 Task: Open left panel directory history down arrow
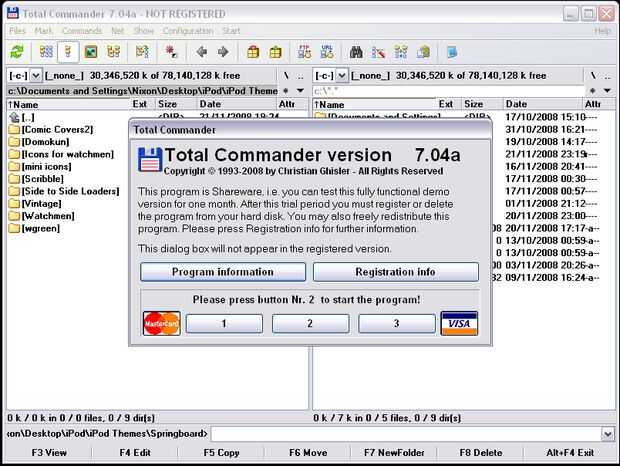click(x=301, y=91)
